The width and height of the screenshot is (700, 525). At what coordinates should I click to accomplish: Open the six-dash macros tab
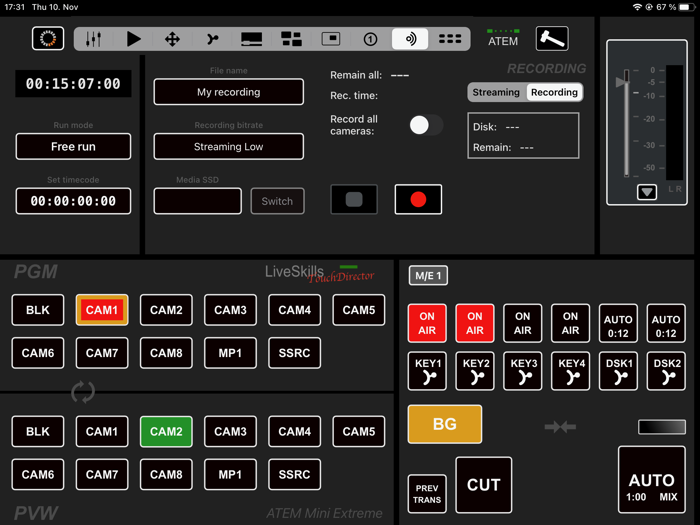coord(450,39)
